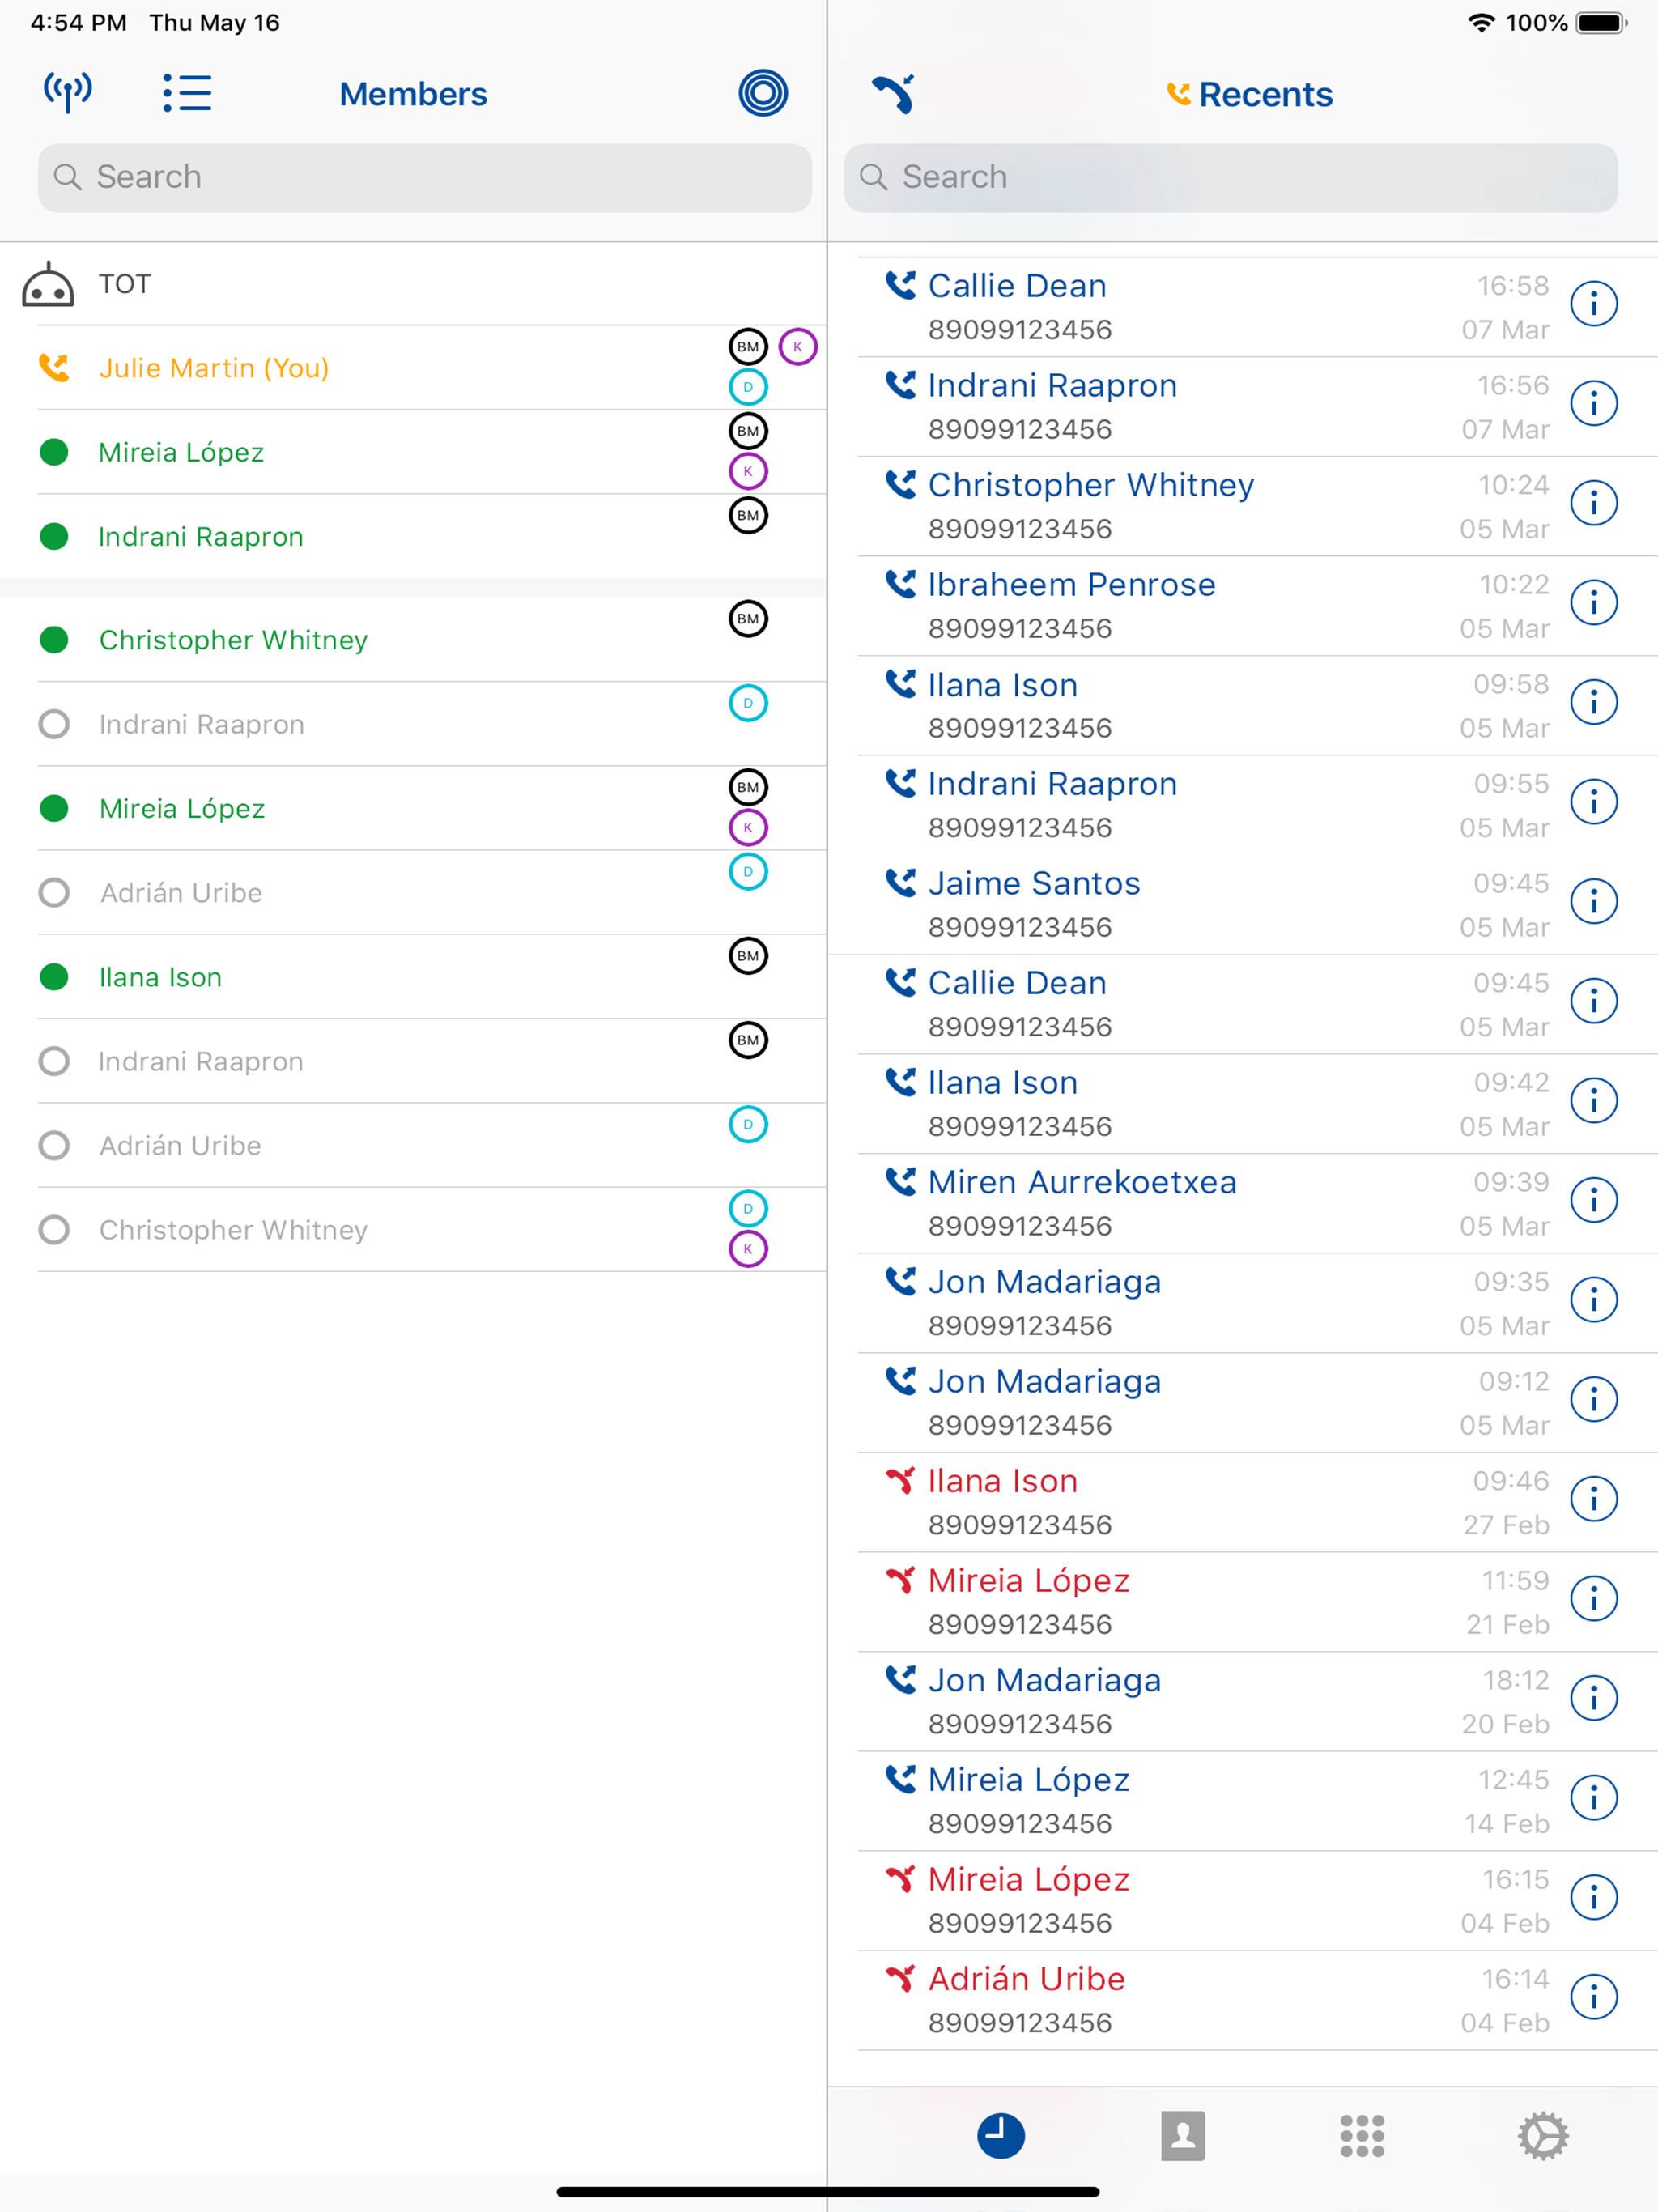Open the list view icon in Members
Viewport: 1658px width, 2212px height.
point(187,93)
